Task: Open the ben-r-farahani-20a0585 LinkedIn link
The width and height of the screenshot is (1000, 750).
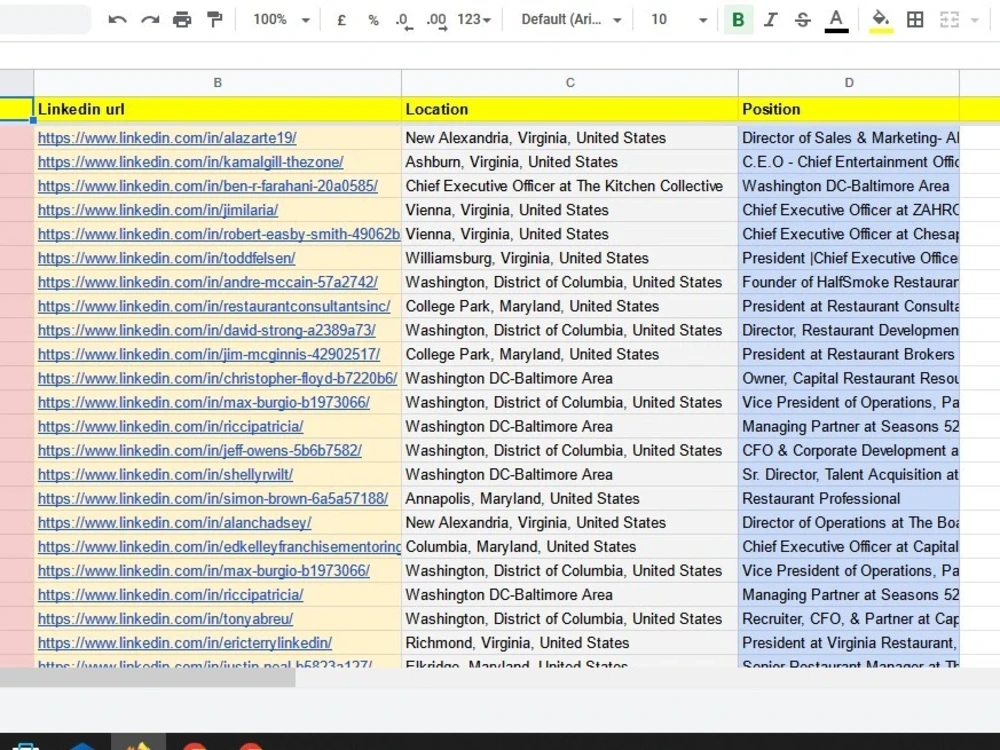Action: point(208,186)
